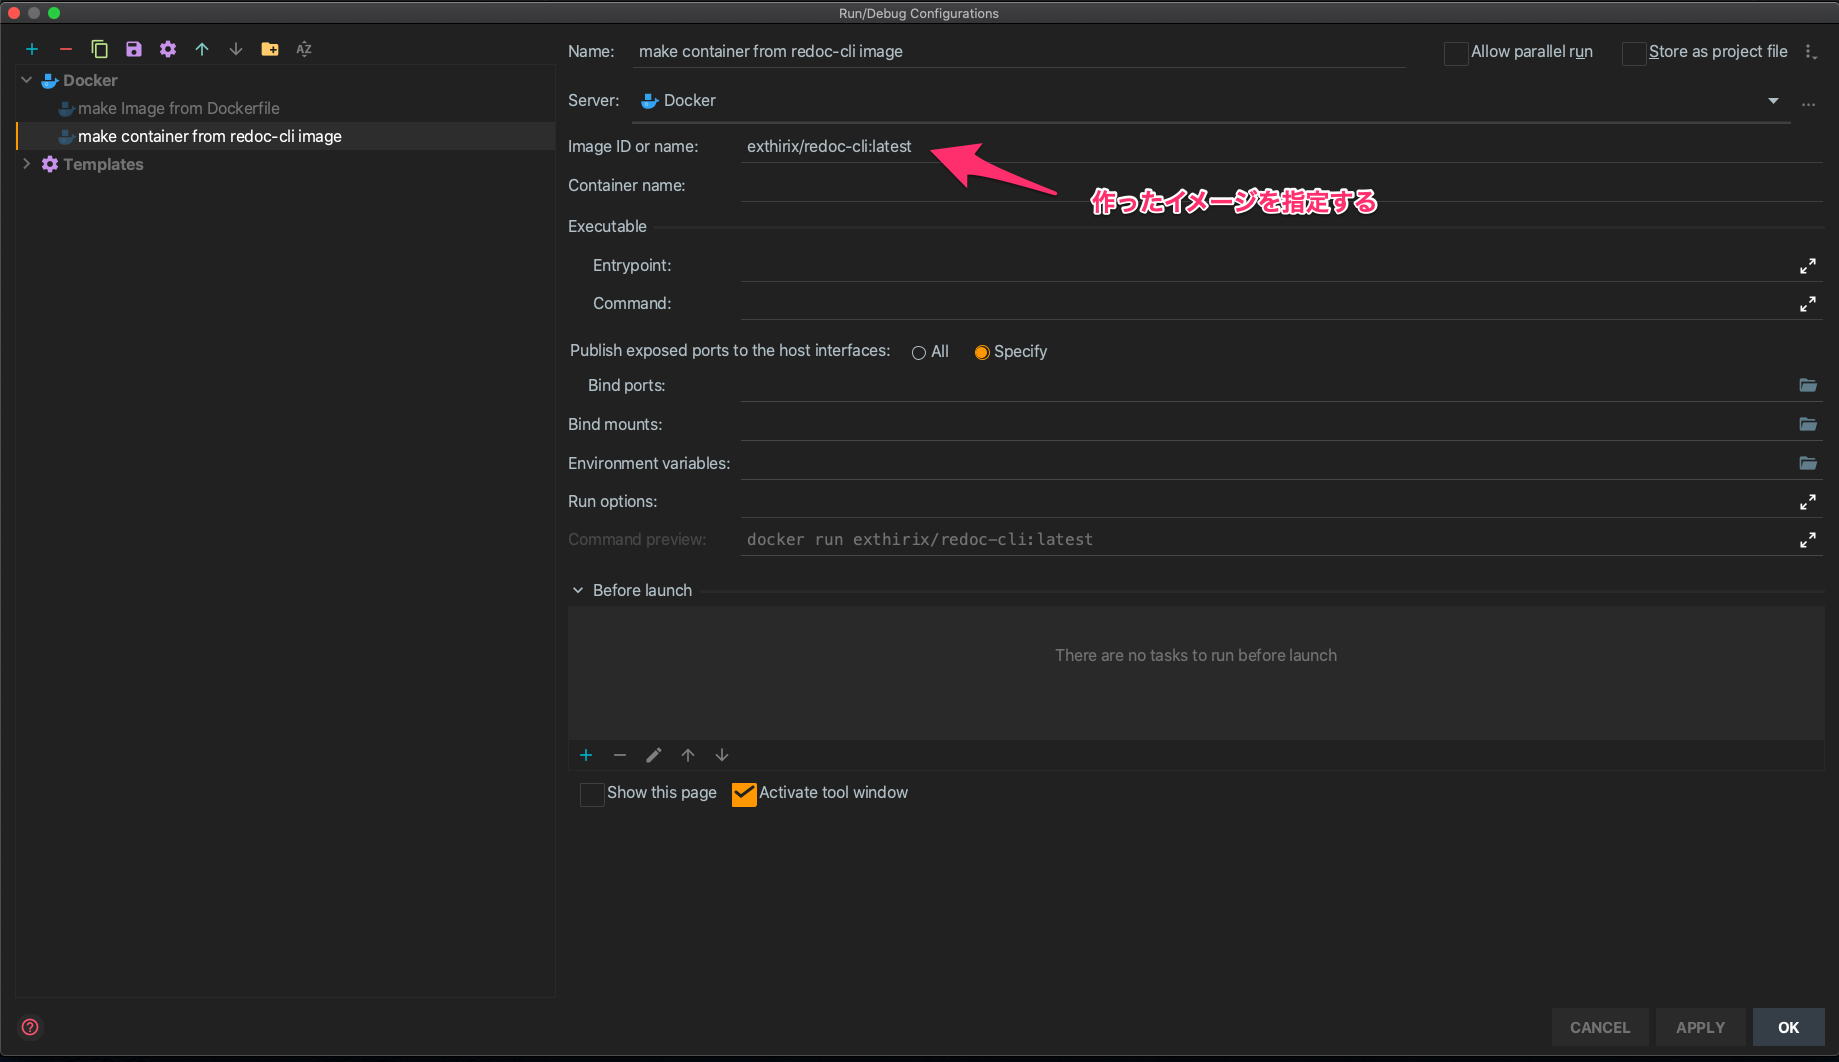Move configuration down in the list
Viewport: 1839px width, 1062px height.
click(236, 49)
